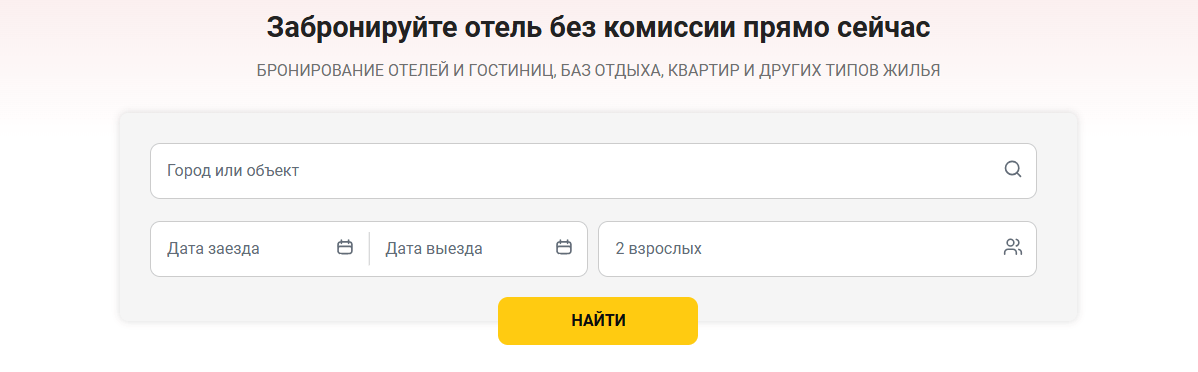Click the word ГОСТИНИЦ in the subtitle
Viewport: 1198px width, 372px height.
click(x=513, y=70)
